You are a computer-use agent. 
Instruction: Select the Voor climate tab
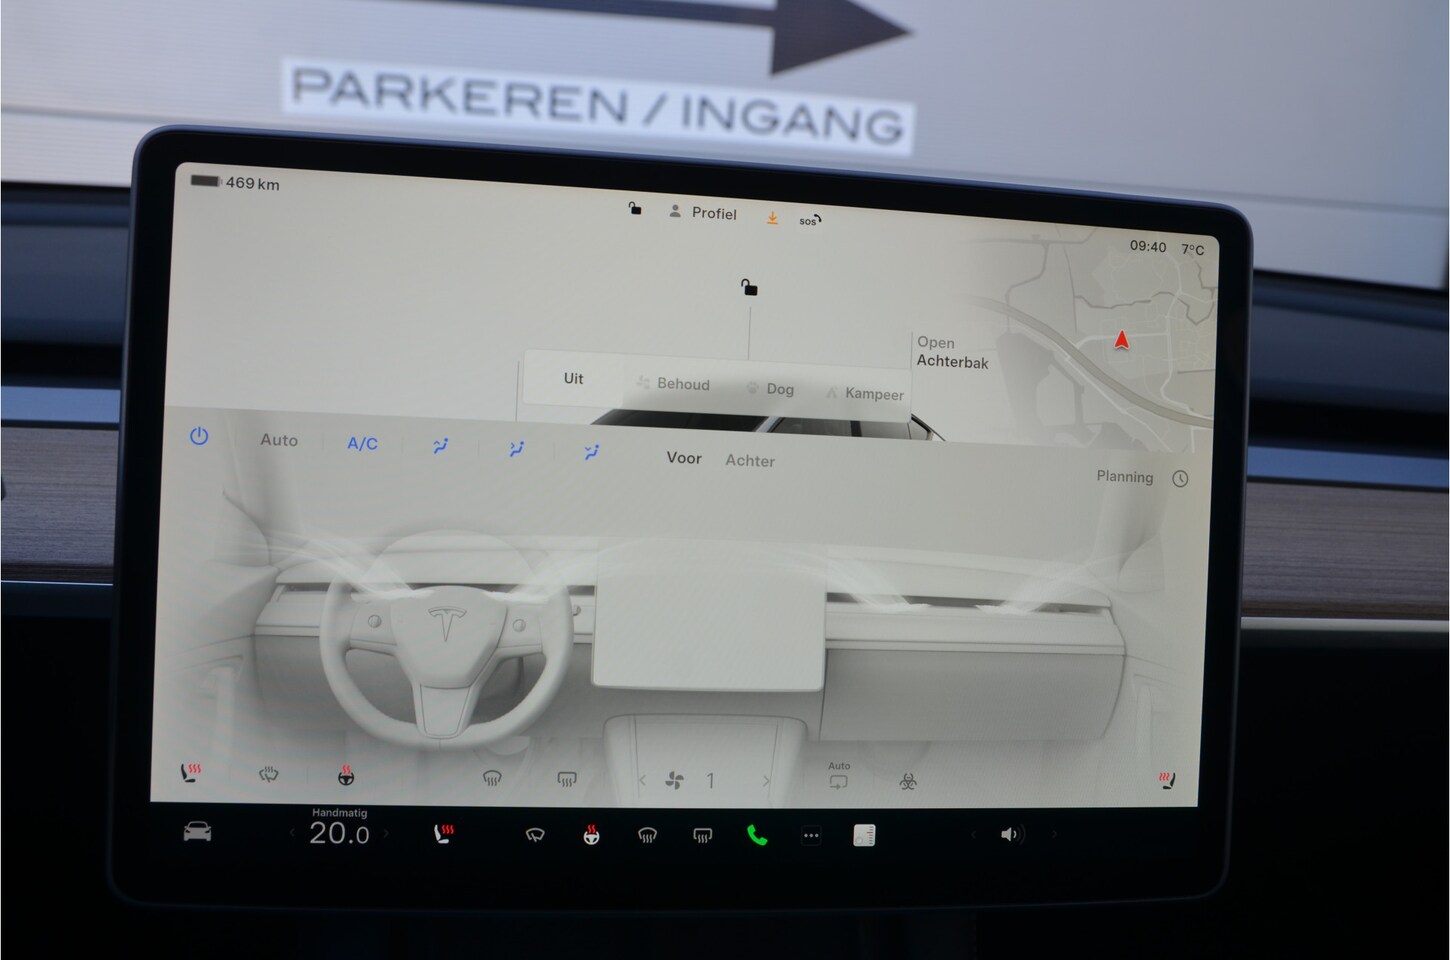[684, 458]
